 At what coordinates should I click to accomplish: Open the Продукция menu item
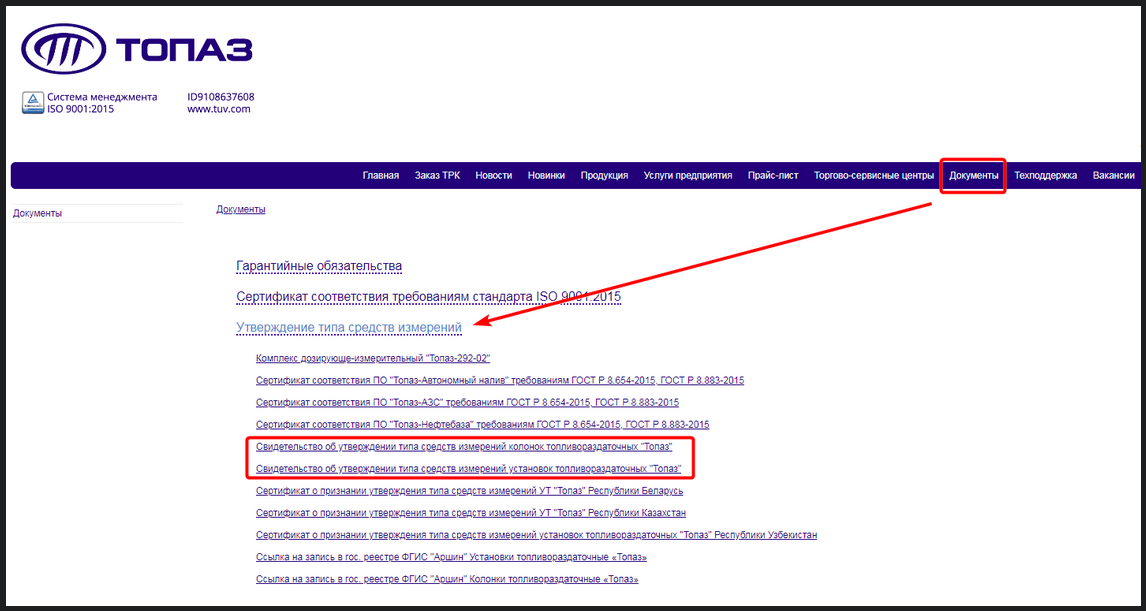[x=604, y=175]
